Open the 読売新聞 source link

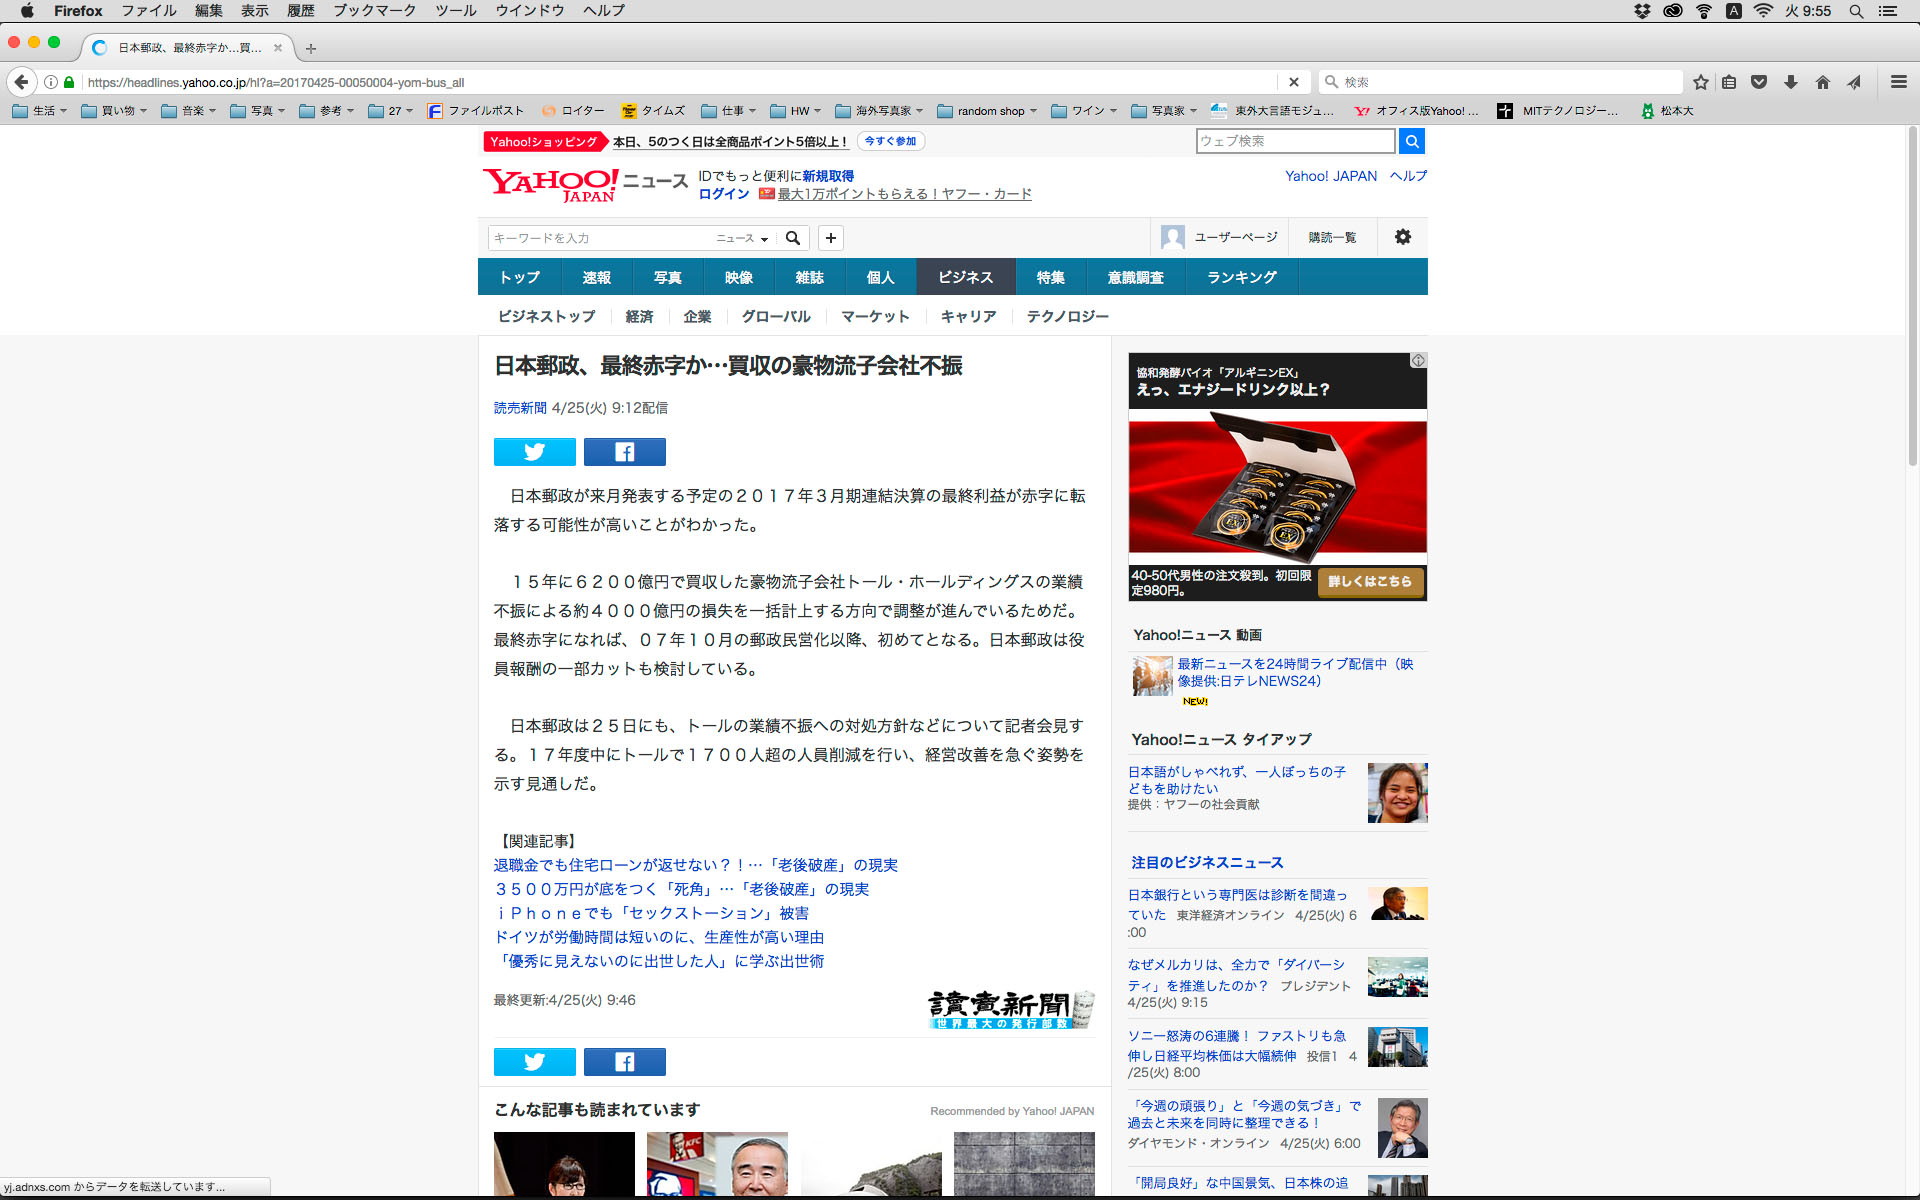click(x=520, y=408)
